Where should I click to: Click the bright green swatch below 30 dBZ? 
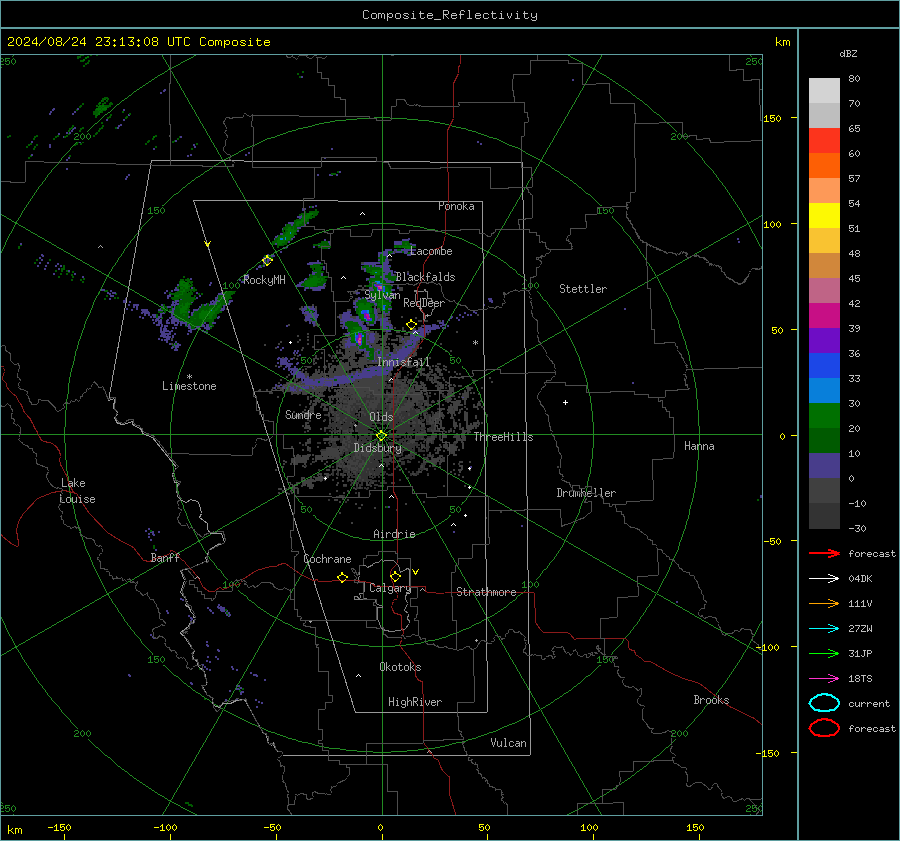(824, 416)
